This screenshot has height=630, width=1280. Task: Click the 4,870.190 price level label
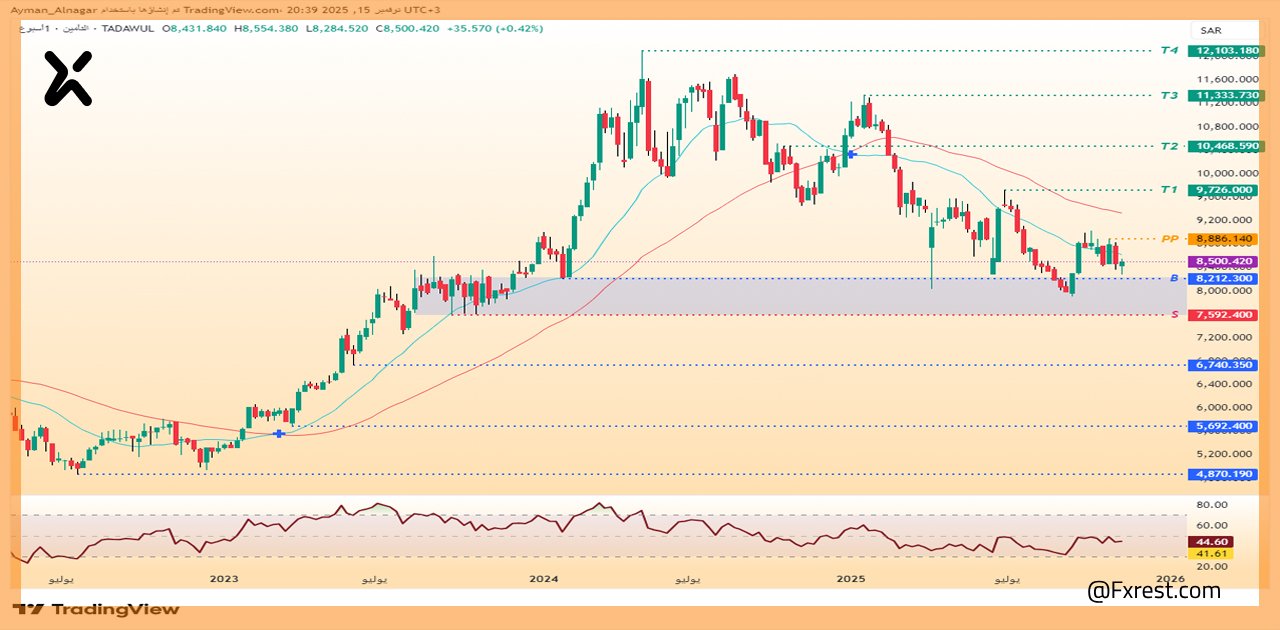tap(1224, 474)
